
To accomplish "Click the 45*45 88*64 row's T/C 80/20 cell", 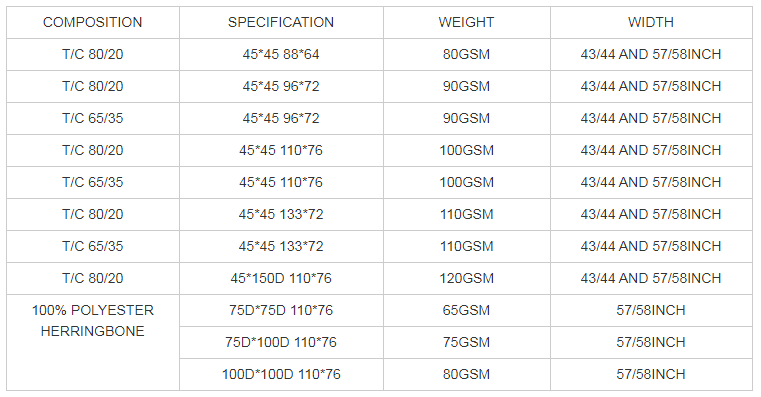I will click(93, 54).
